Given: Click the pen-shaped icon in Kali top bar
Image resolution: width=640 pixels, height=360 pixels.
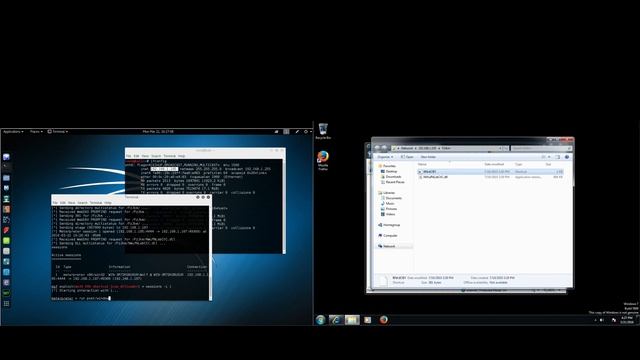Looking at the screenshot, I should click(297, 132).
